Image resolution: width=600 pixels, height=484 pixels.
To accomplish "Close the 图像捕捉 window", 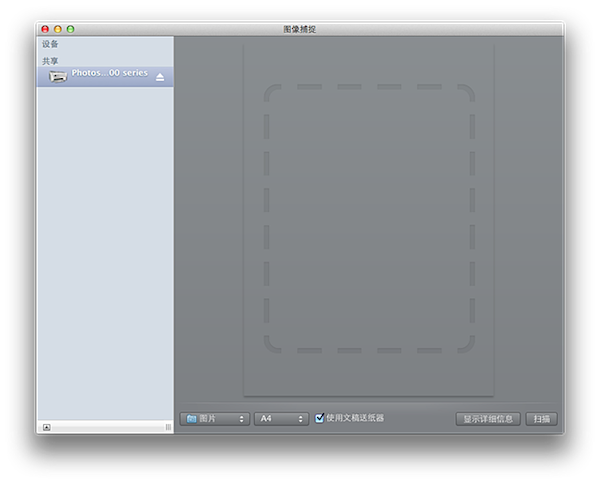I will 45,29.
